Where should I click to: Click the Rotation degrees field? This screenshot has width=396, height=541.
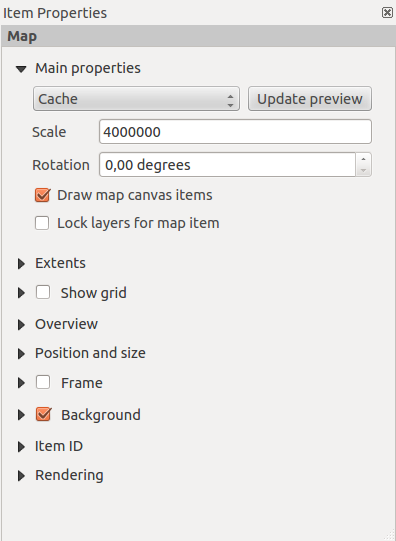[227, 165]
